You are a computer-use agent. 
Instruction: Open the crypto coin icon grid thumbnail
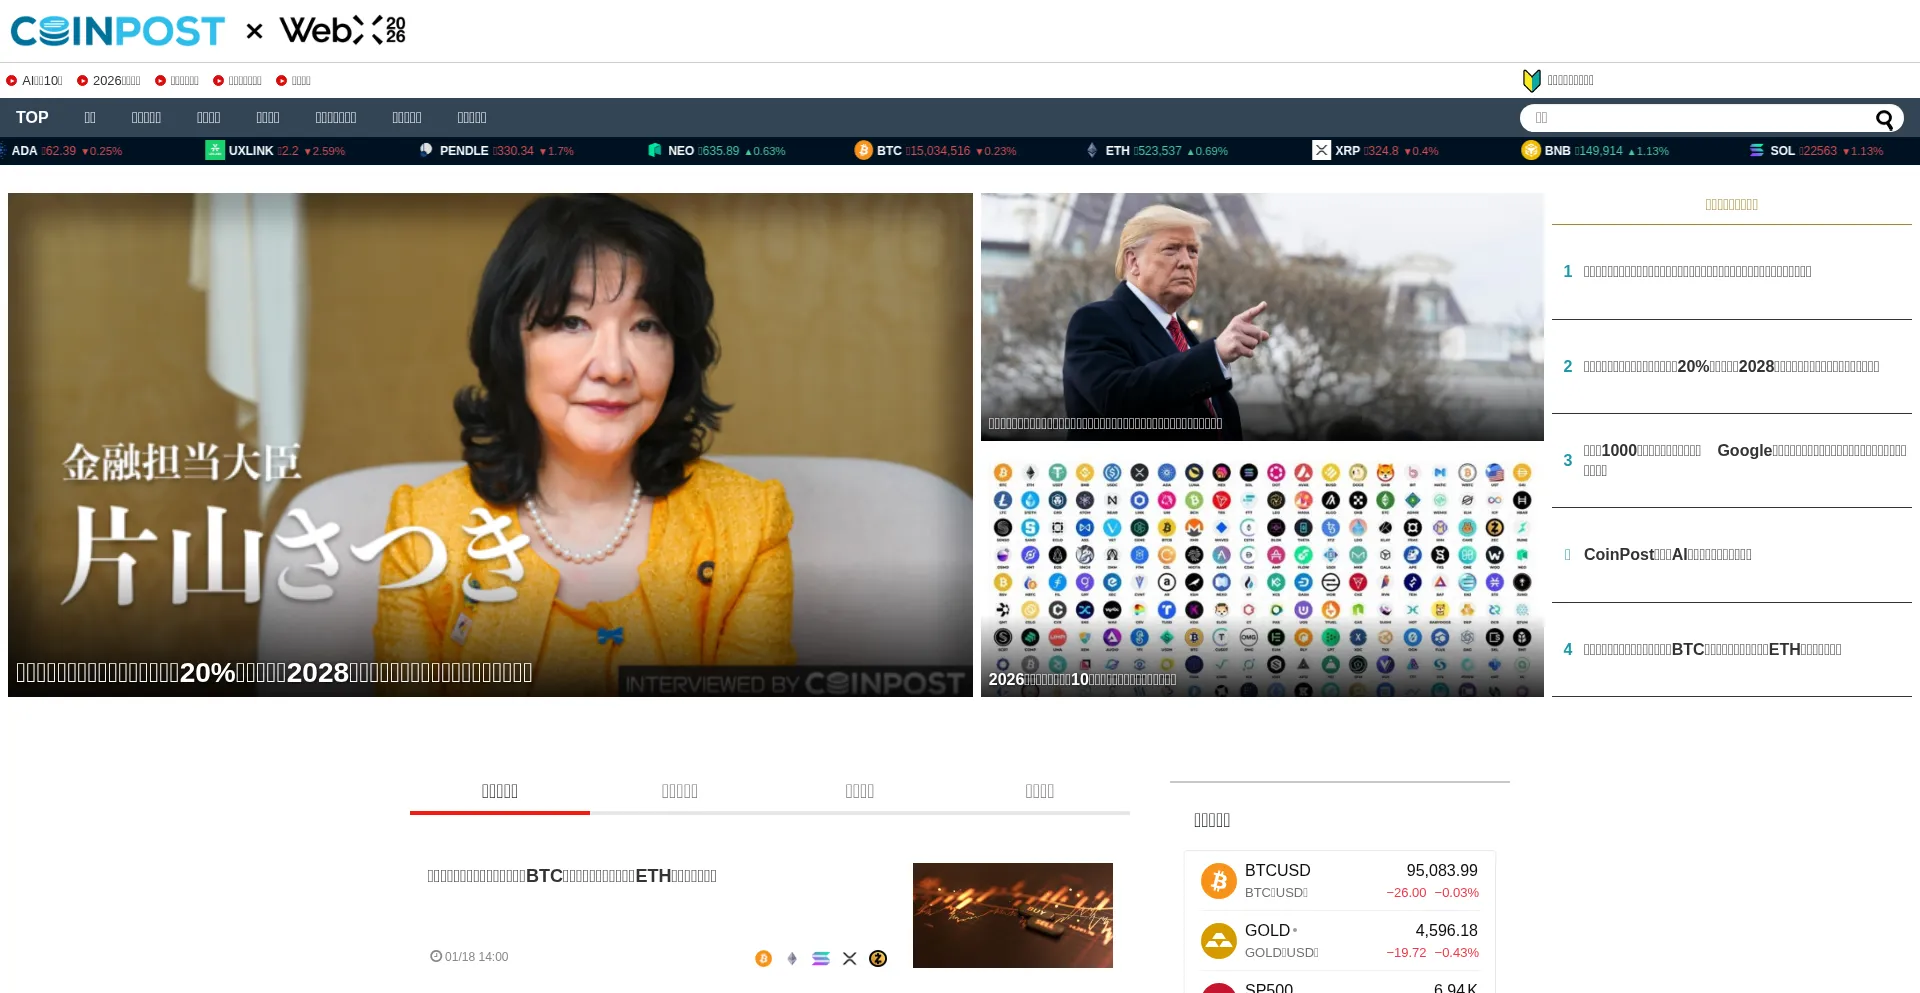coord(1262,573)
